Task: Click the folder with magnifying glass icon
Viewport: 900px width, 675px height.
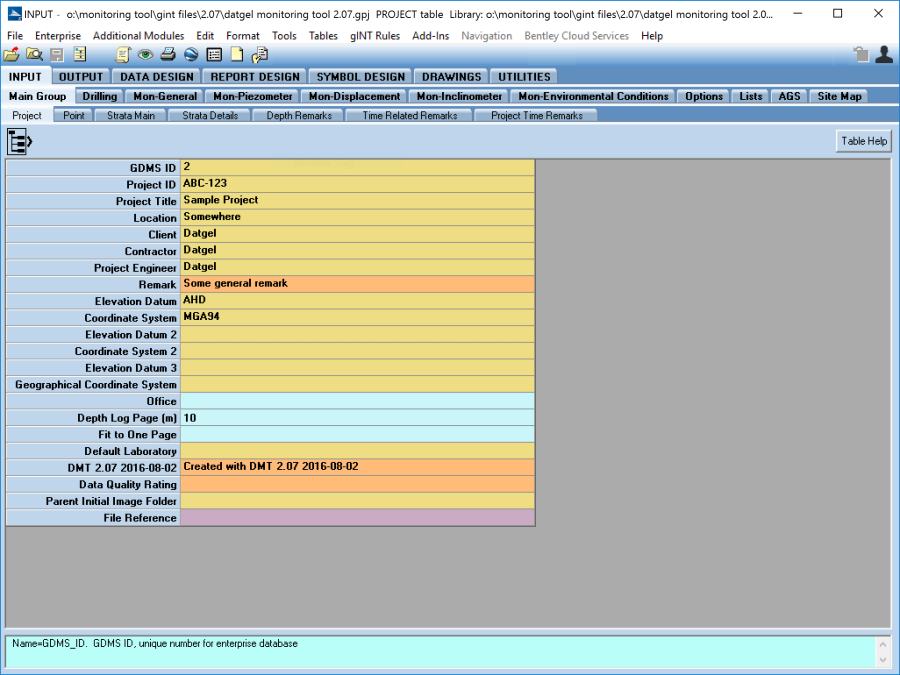Action: (34, 55)
